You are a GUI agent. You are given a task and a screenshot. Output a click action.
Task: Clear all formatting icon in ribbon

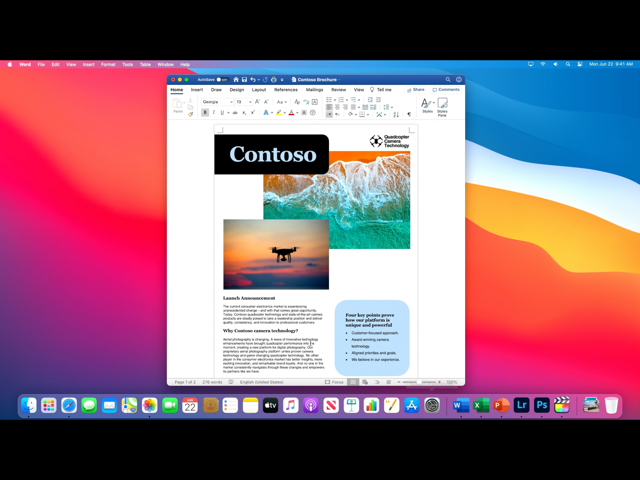click(297, 102)
